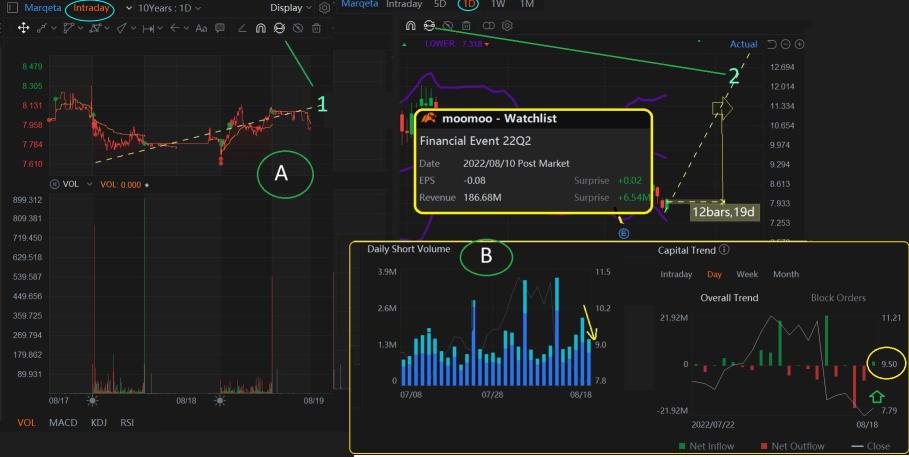The height and width of the screenshot is (457, 909).
Task: Hide drawings in right chart toolbar
Action: point(448,26)
